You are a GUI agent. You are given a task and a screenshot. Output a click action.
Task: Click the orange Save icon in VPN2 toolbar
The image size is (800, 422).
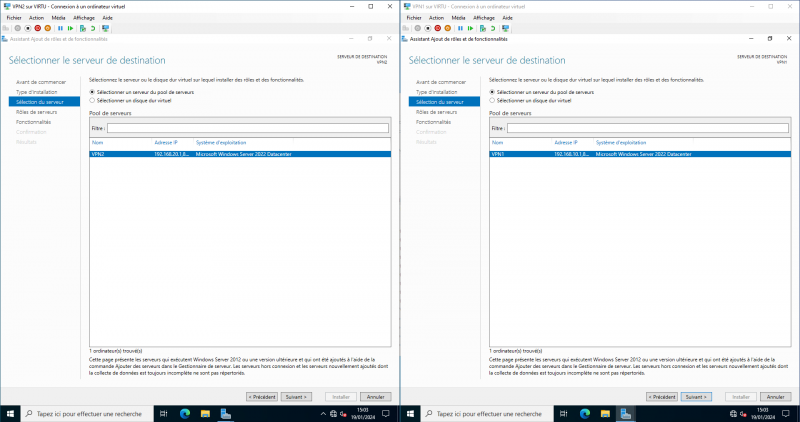point(47,29)
